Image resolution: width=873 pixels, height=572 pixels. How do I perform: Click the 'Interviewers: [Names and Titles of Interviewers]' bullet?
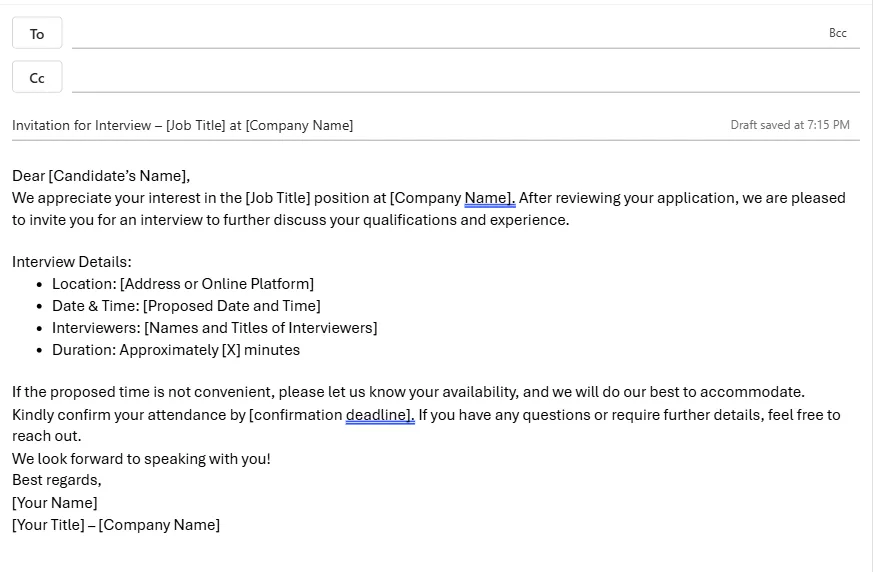[215, 328]
